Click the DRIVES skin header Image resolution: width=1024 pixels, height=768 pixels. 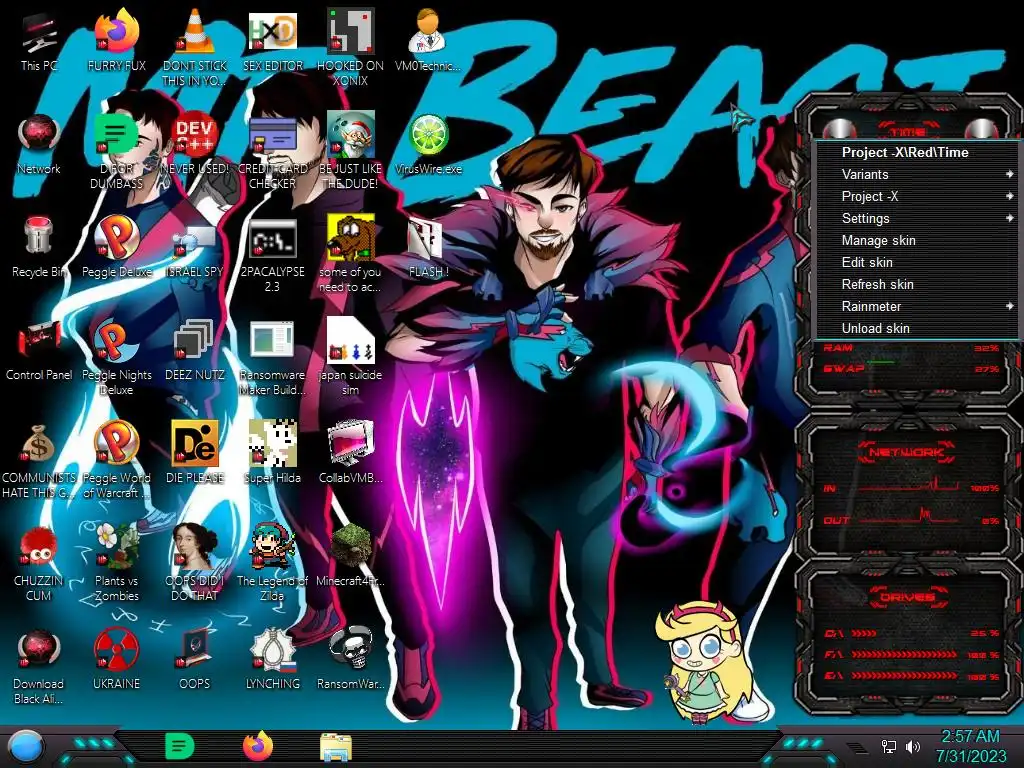tap(906, 597)
